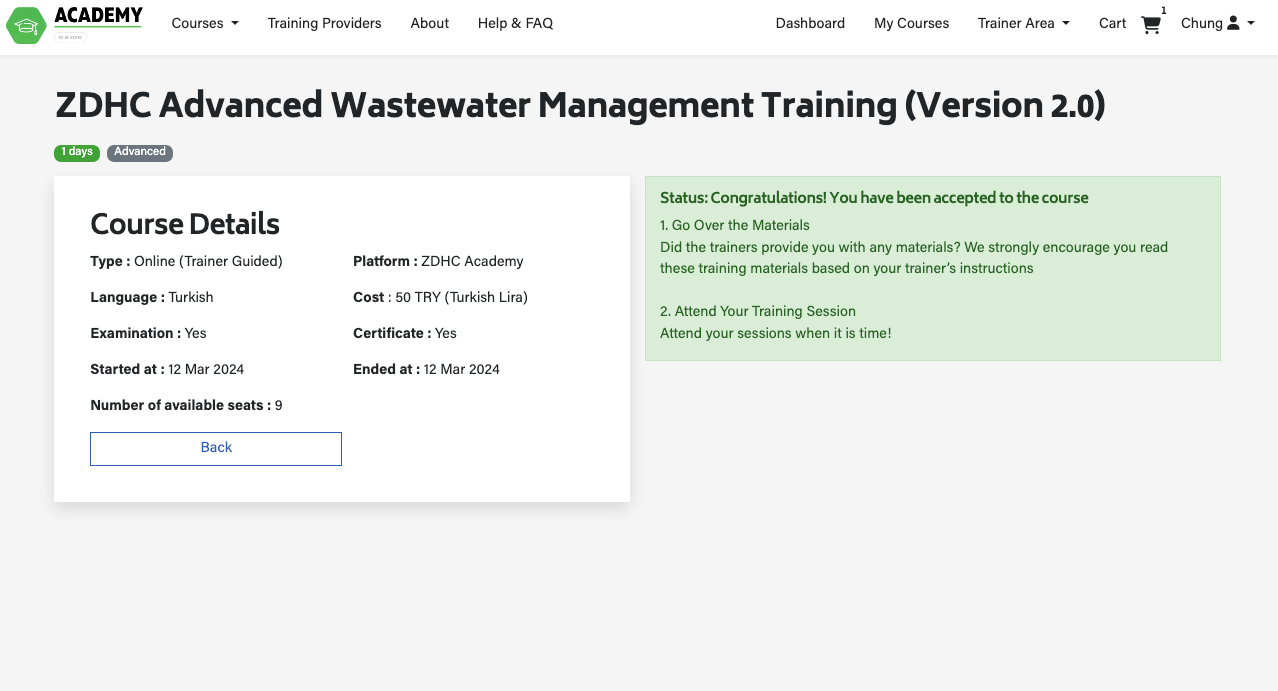Click the Platform 'ZDHC Academy' value
The image size is (1278, 691).
coord(472,261)
